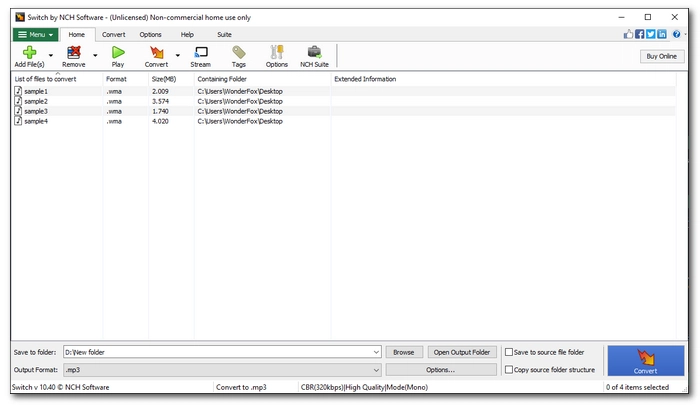Click the big blue Convert button
Viewport: 700px width, 405px height.
tap(646, 360)
